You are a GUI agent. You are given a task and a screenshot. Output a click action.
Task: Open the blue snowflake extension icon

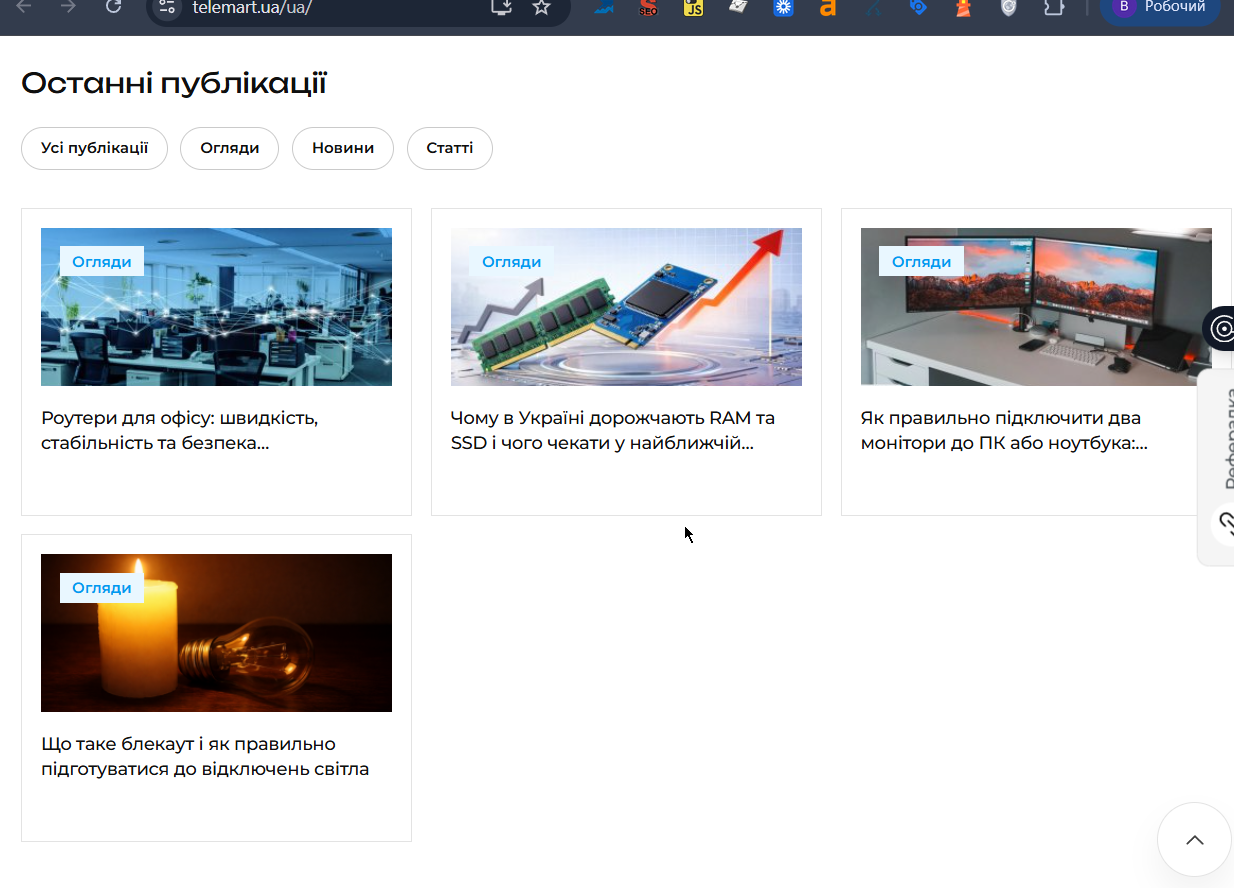(784, 8)
